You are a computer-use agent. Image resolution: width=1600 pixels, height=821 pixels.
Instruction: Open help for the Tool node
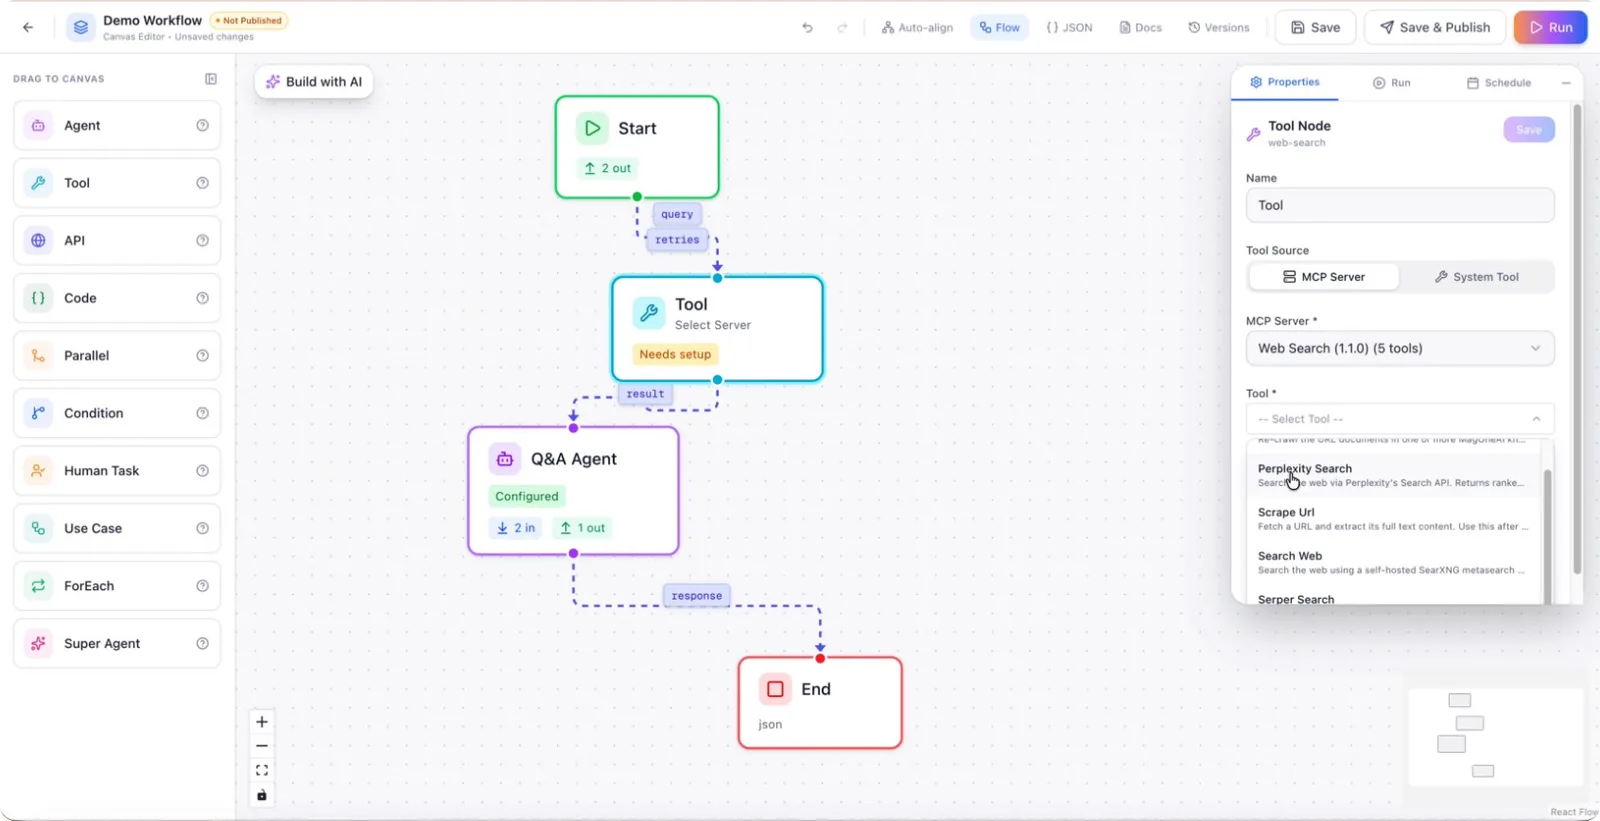[203, 183]
